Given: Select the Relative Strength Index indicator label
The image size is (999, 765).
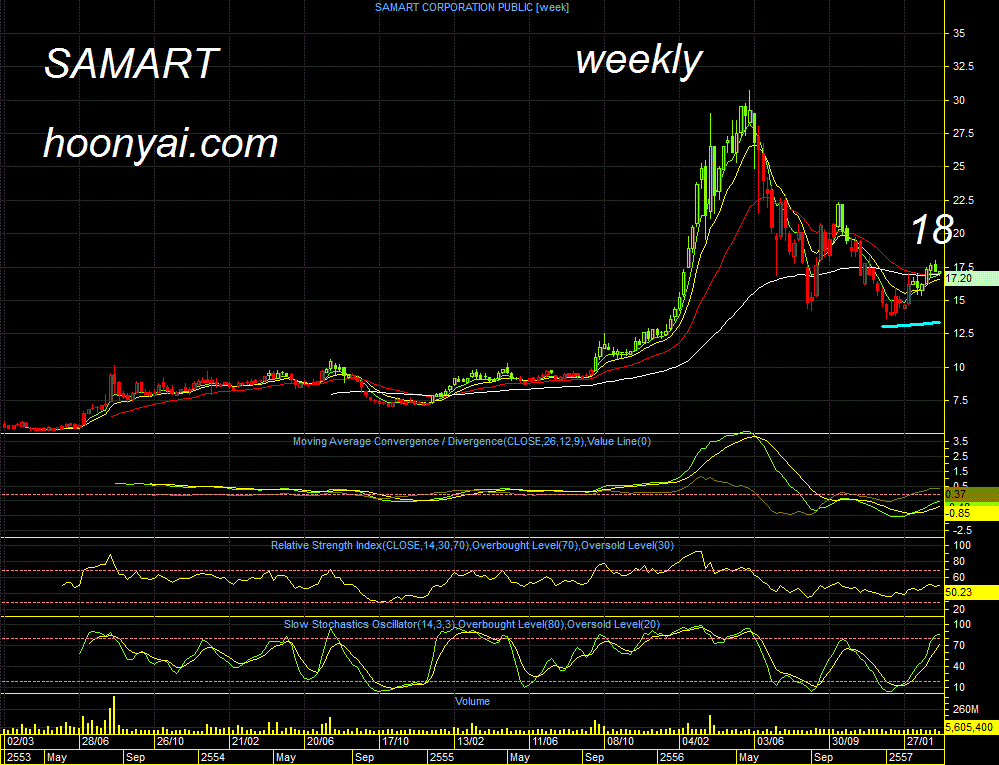Looking at the screenshot, I should pos(472,545).
